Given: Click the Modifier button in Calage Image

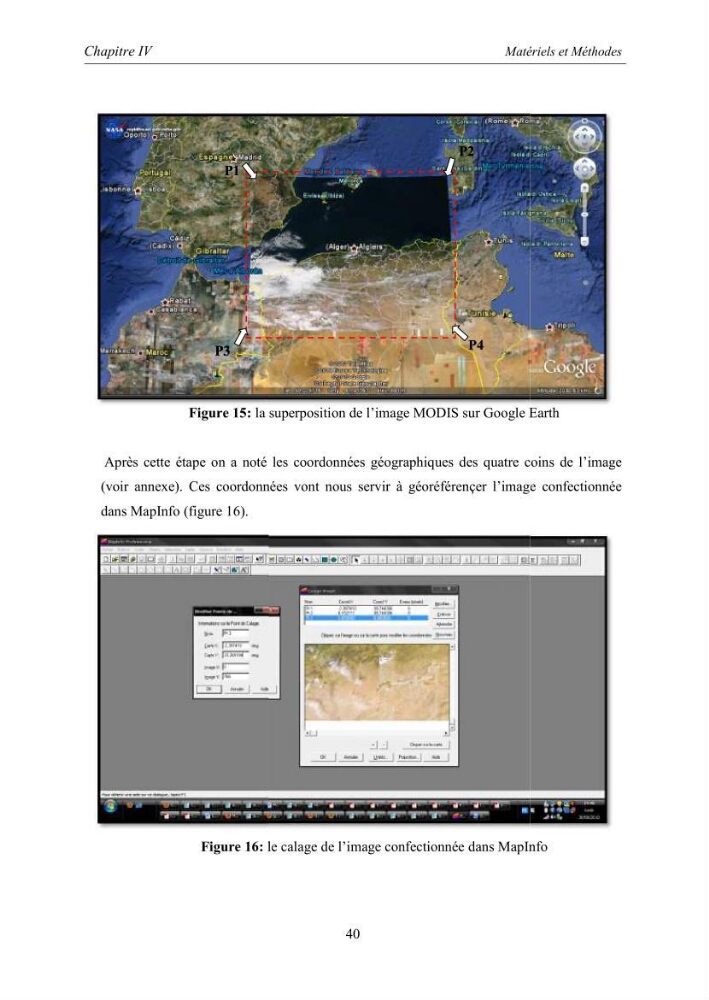Looking at the screenshot, I should click(x=444, y=604).
